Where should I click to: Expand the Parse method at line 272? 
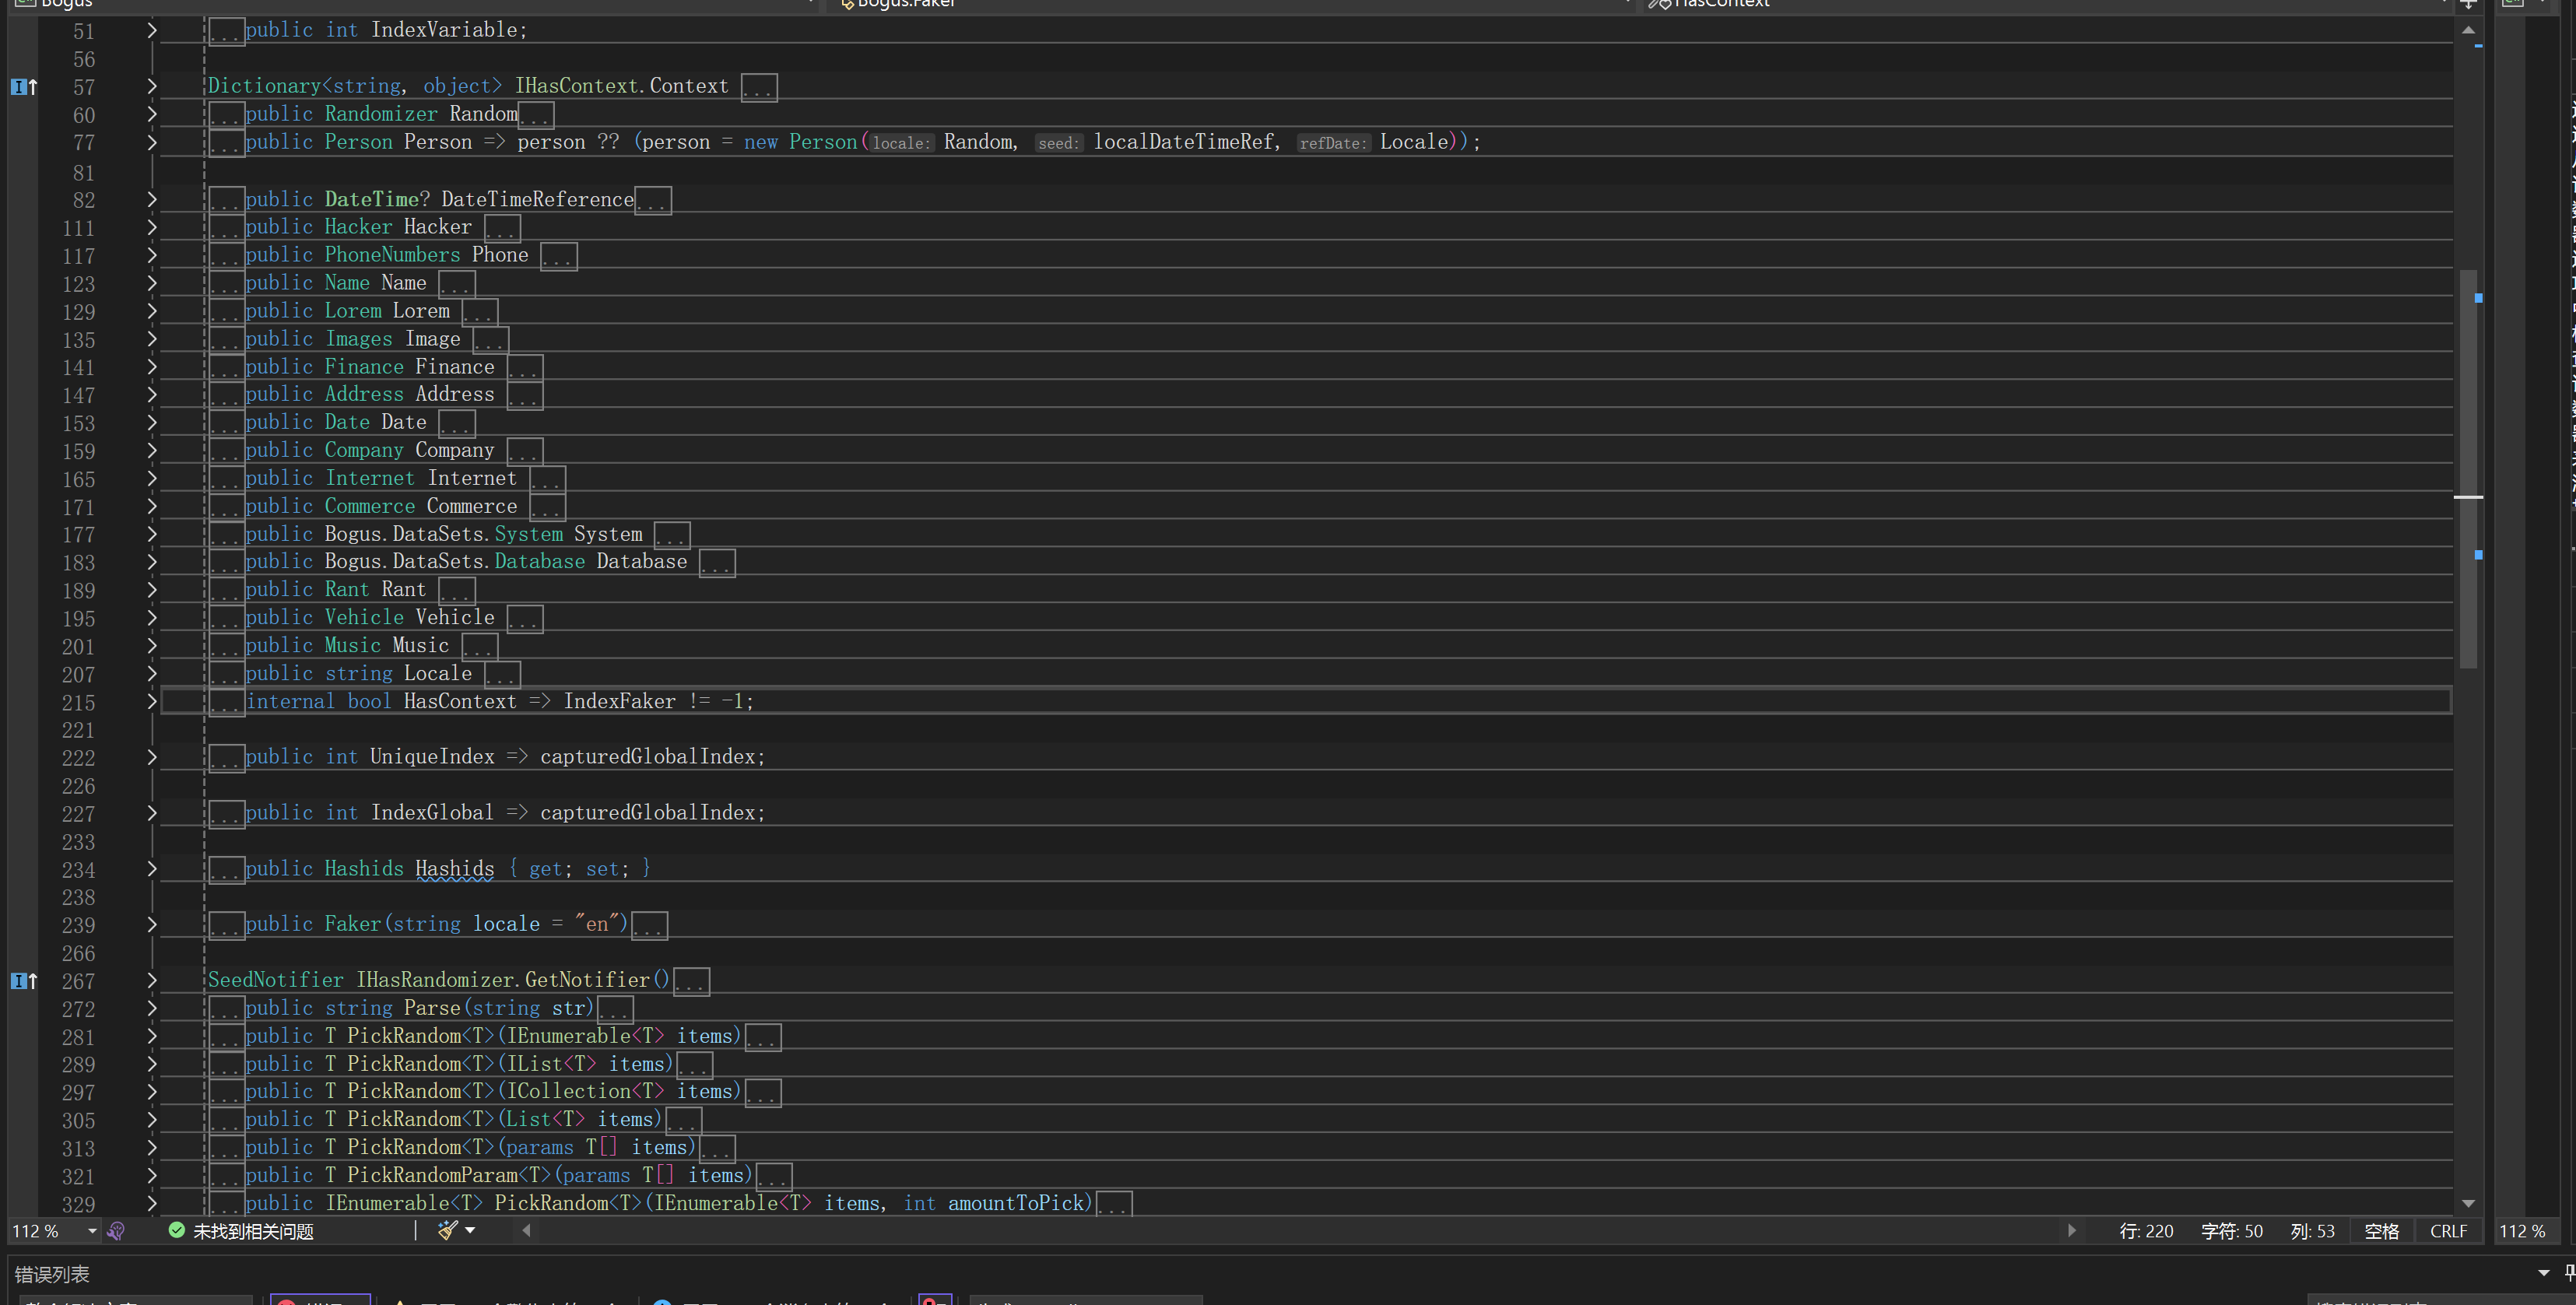pos(152,1008)
